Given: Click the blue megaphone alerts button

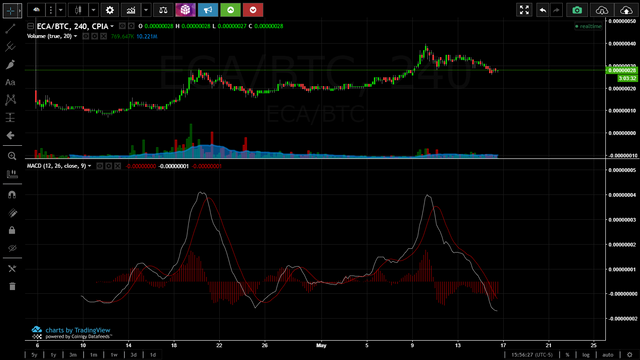Looking at the screenshot, I should [x=208, y=10].
